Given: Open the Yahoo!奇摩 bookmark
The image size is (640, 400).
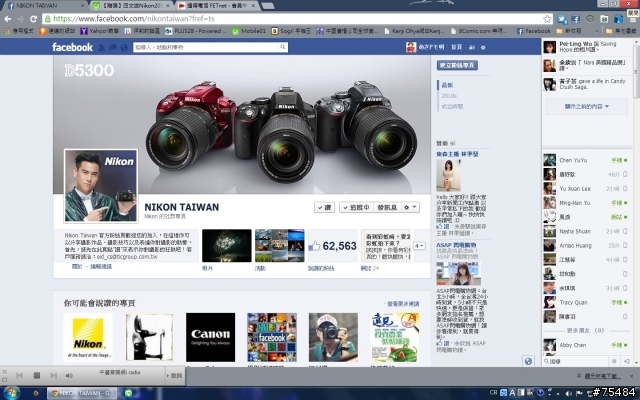Looking at the screenshot, I should pyautogui.click(x=99, y=31).
